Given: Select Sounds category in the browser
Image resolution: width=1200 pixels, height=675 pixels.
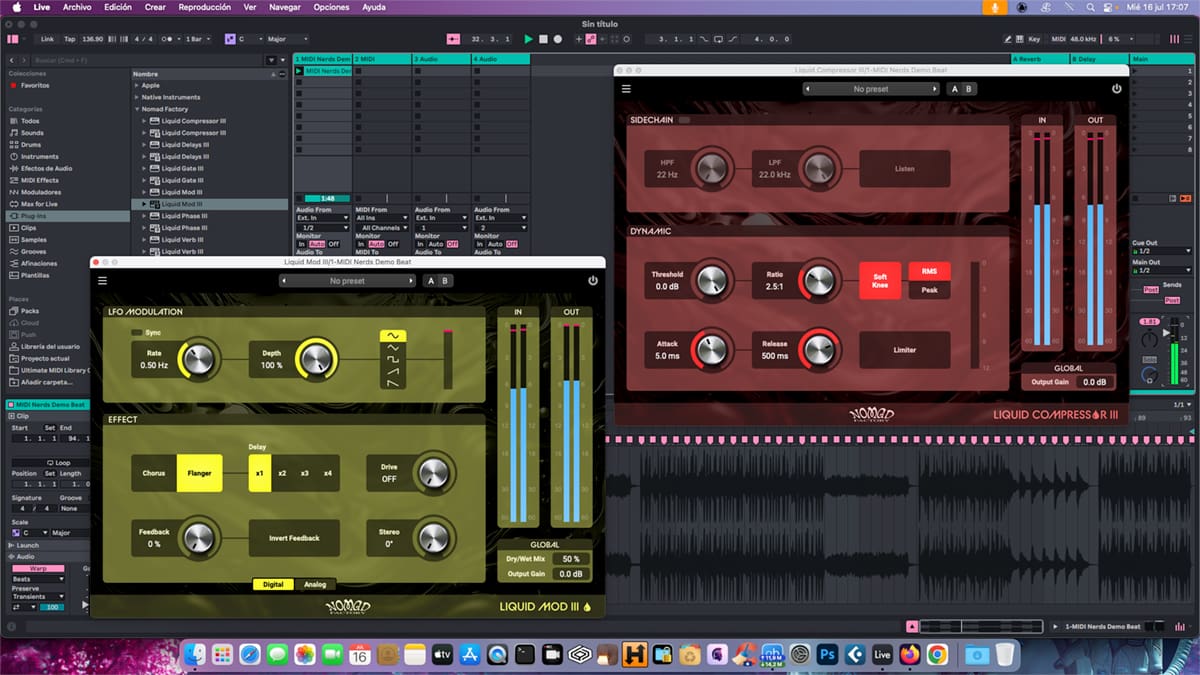Looking at the screenshot, I should point(31,133).
